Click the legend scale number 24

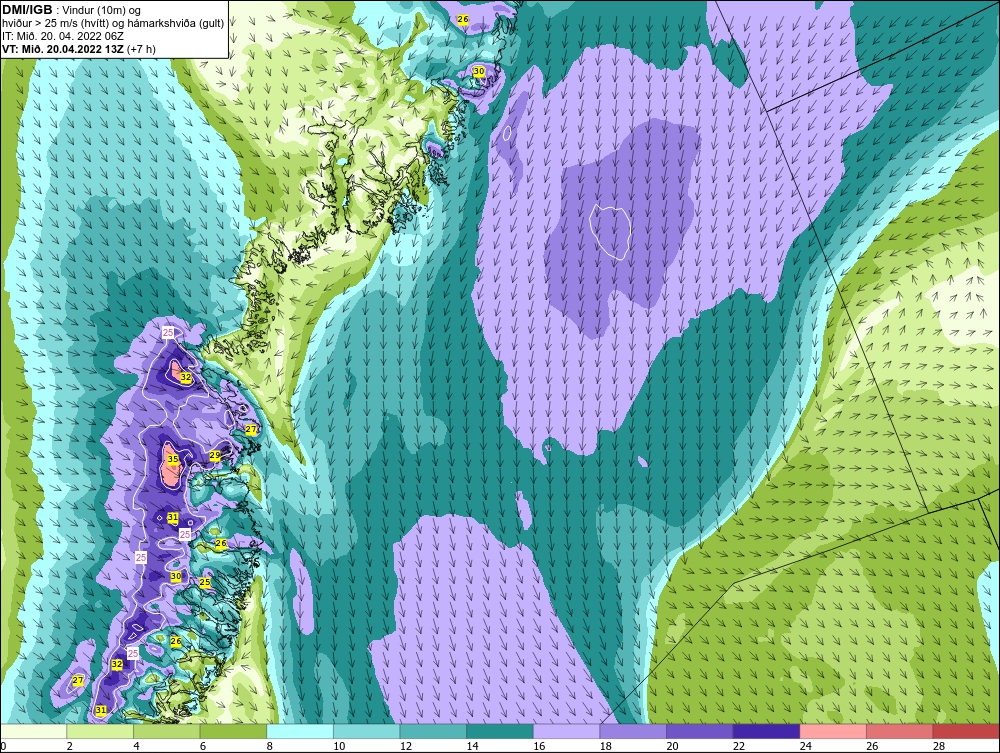(805, 746)
